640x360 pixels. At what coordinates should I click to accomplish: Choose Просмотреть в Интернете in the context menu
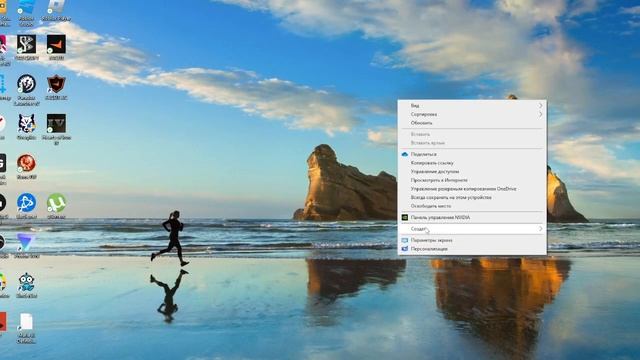[472, 180]
